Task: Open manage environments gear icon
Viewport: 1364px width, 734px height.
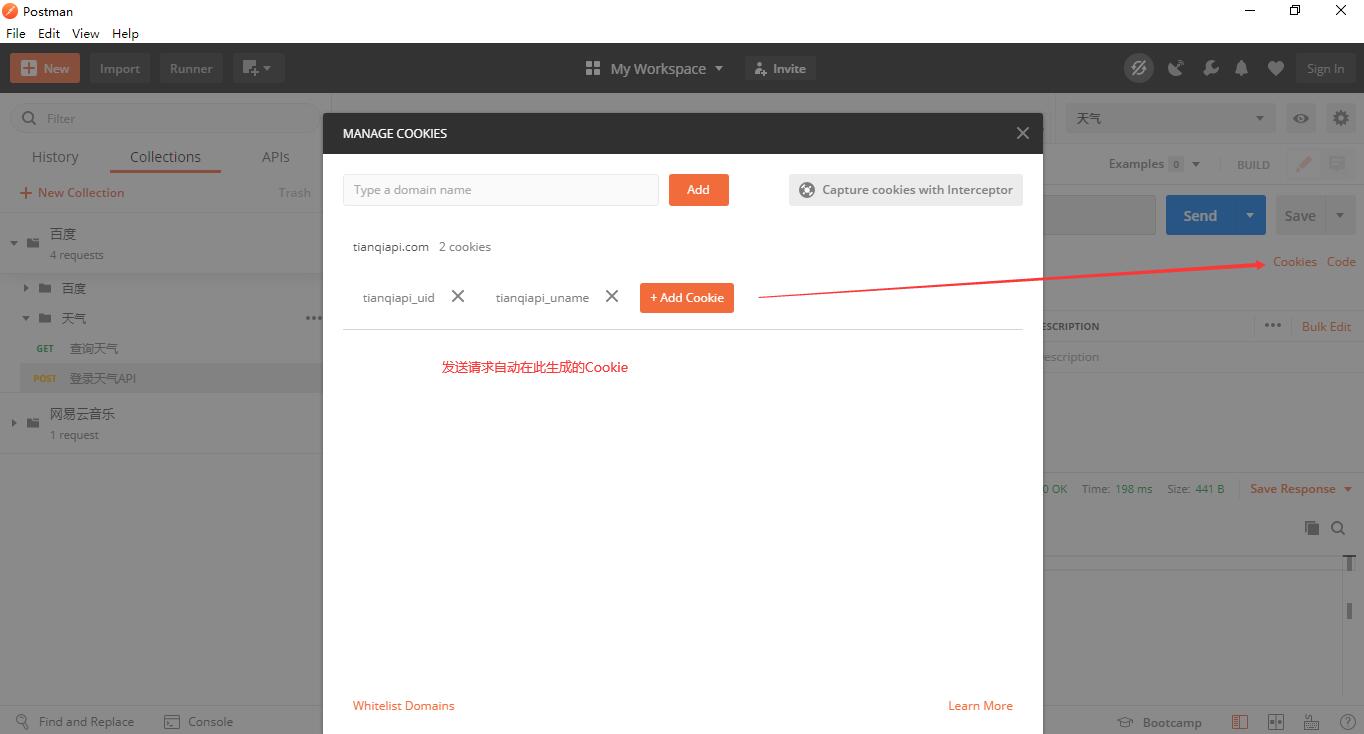Action: pyautogui.click(x=1341, y=118)
